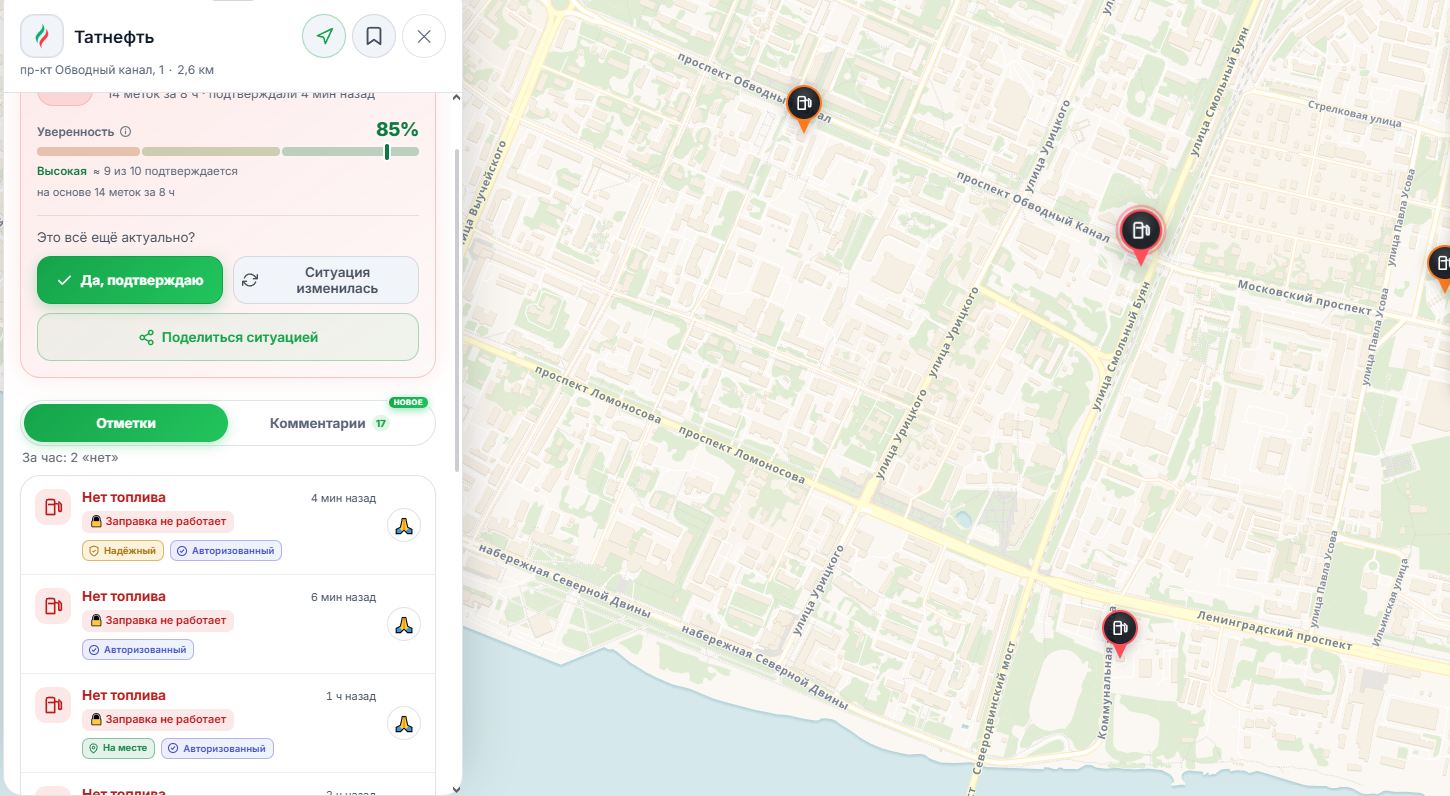Open the Комментарии tab
This screenshot has width=1450, height=796.
(330, 423)
